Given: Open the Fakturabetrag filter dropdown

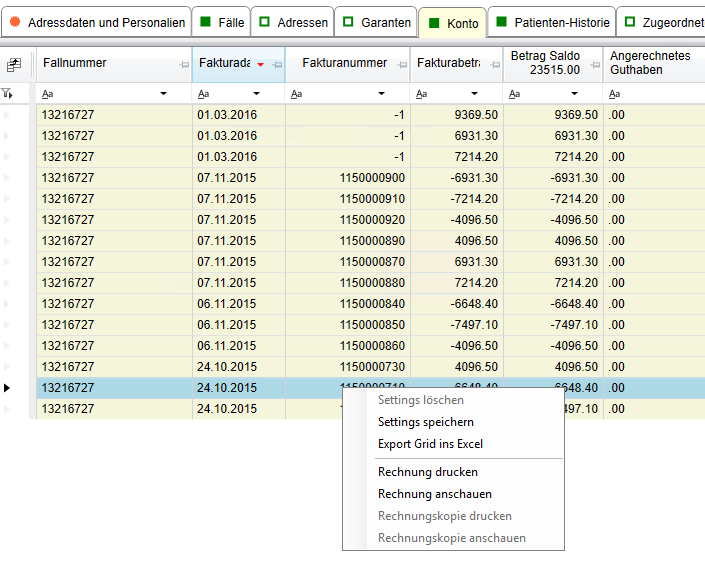Looking at the screenshot, I should click(x=474, y=94).
